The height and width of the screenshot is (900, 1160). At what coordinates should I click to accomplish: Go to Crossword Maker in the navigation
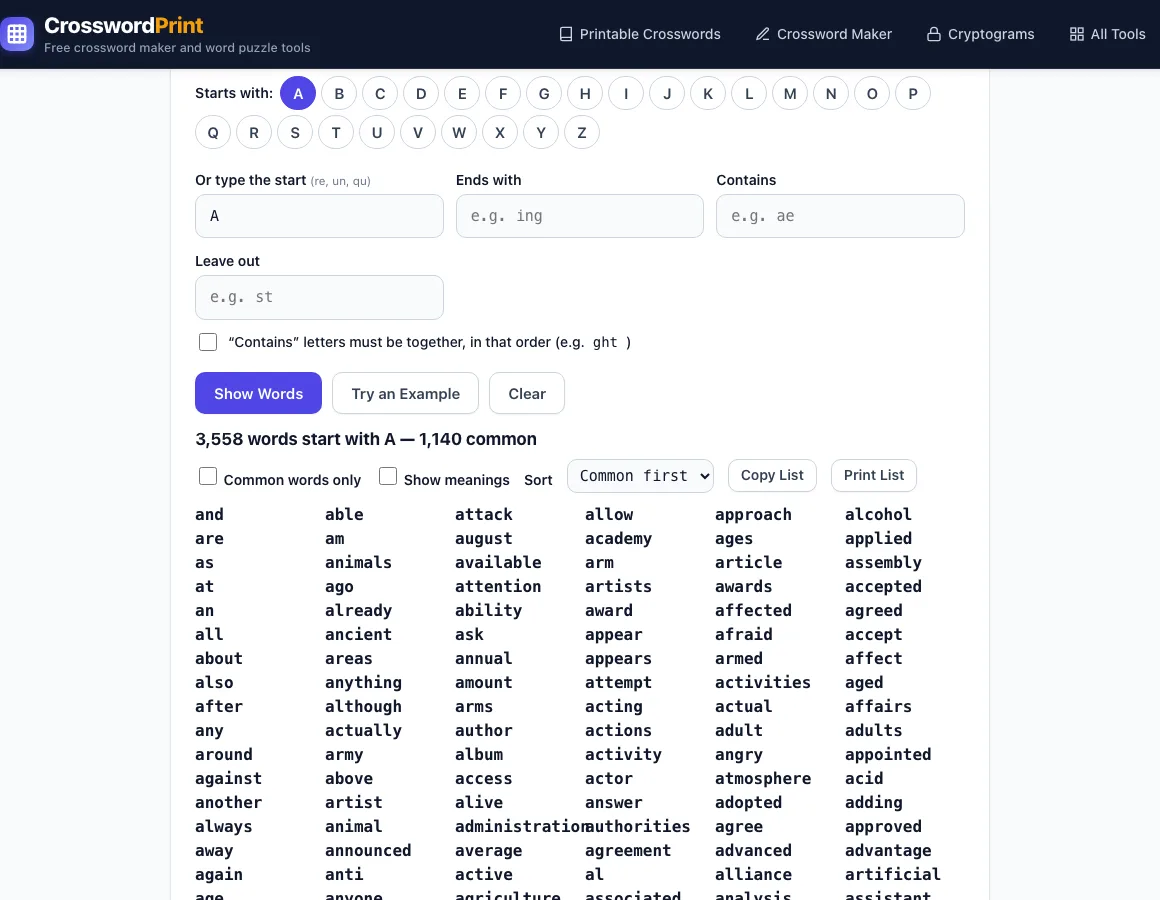coord(824,34)
